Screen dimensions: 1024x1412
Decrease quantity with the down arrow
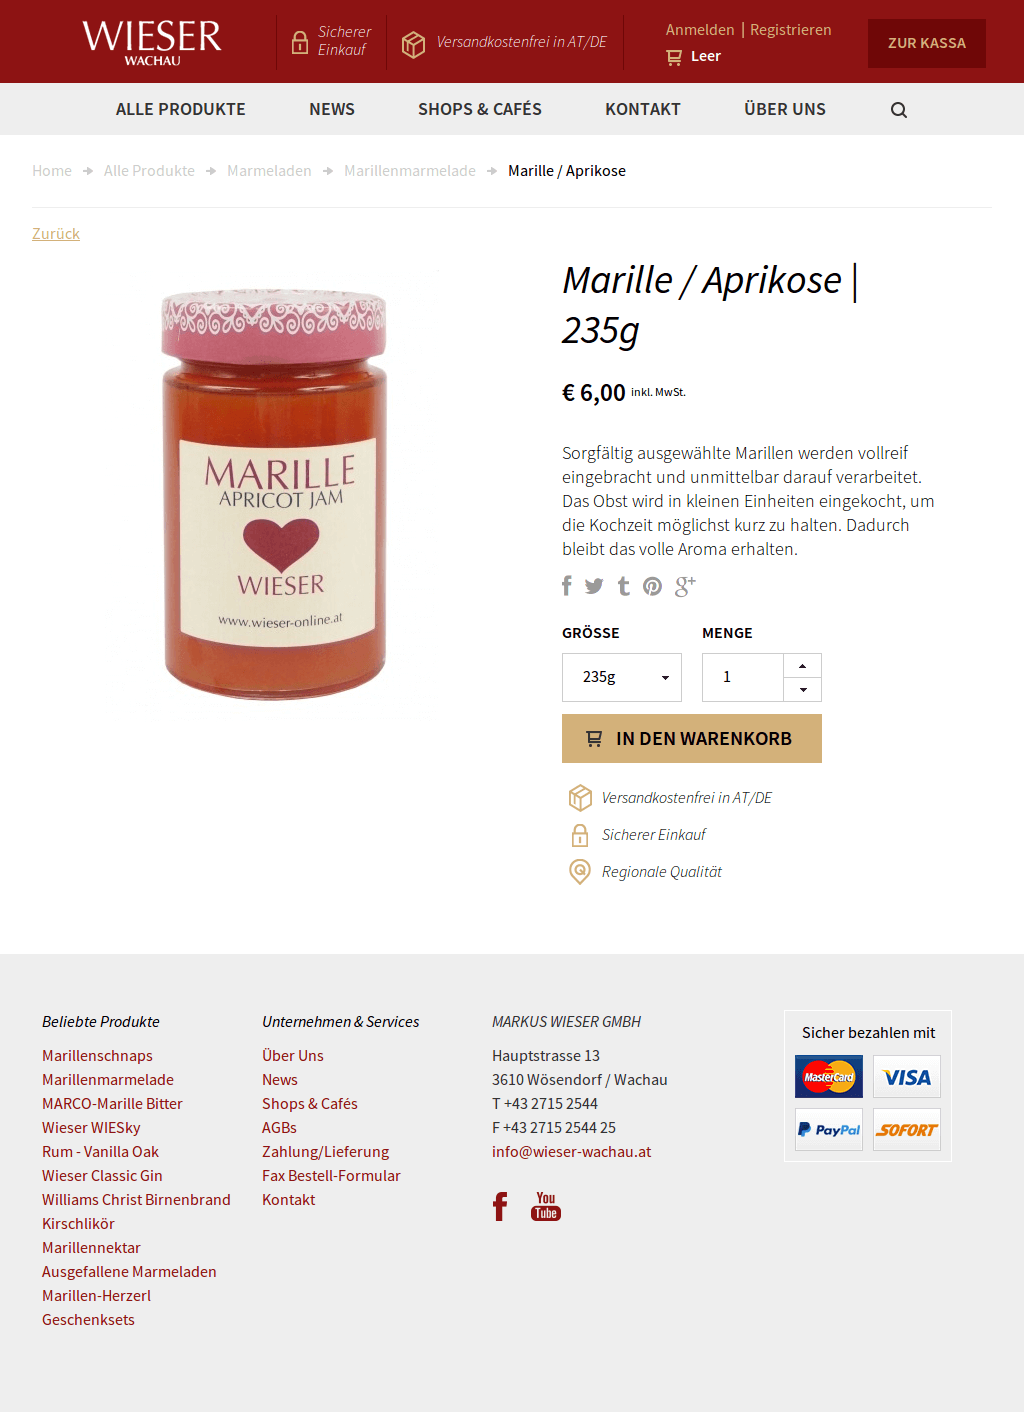[802, 690]
